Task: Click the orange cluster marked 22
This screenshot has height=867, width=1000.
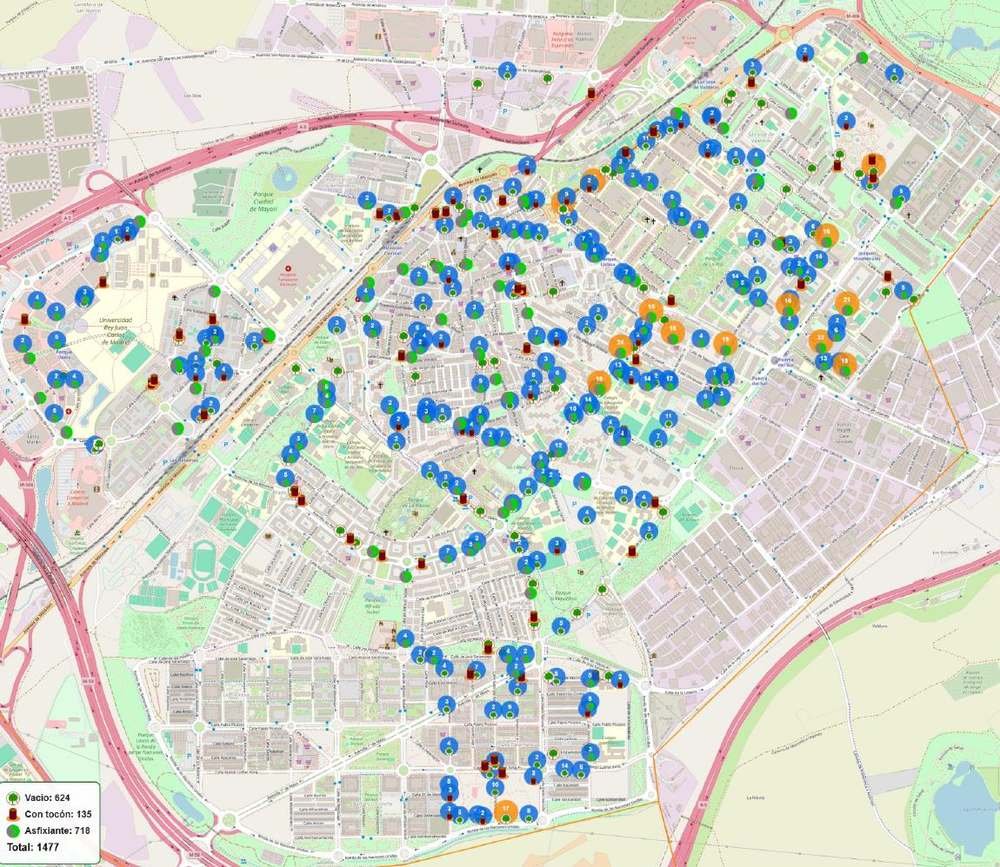Action: pyautogui.click(x=820, y=339)
